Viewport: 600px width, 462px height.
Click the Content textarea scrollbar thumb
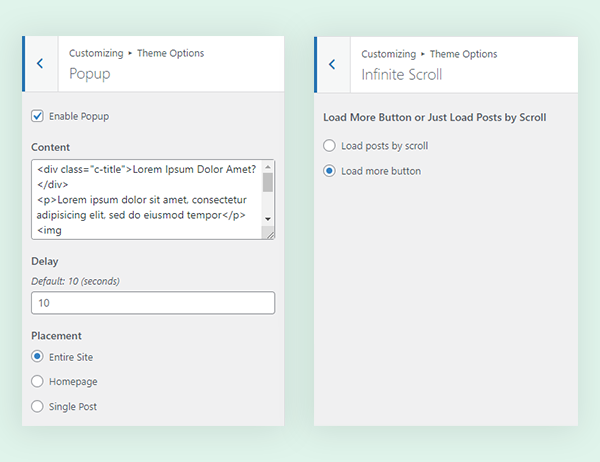click(268, 182)
